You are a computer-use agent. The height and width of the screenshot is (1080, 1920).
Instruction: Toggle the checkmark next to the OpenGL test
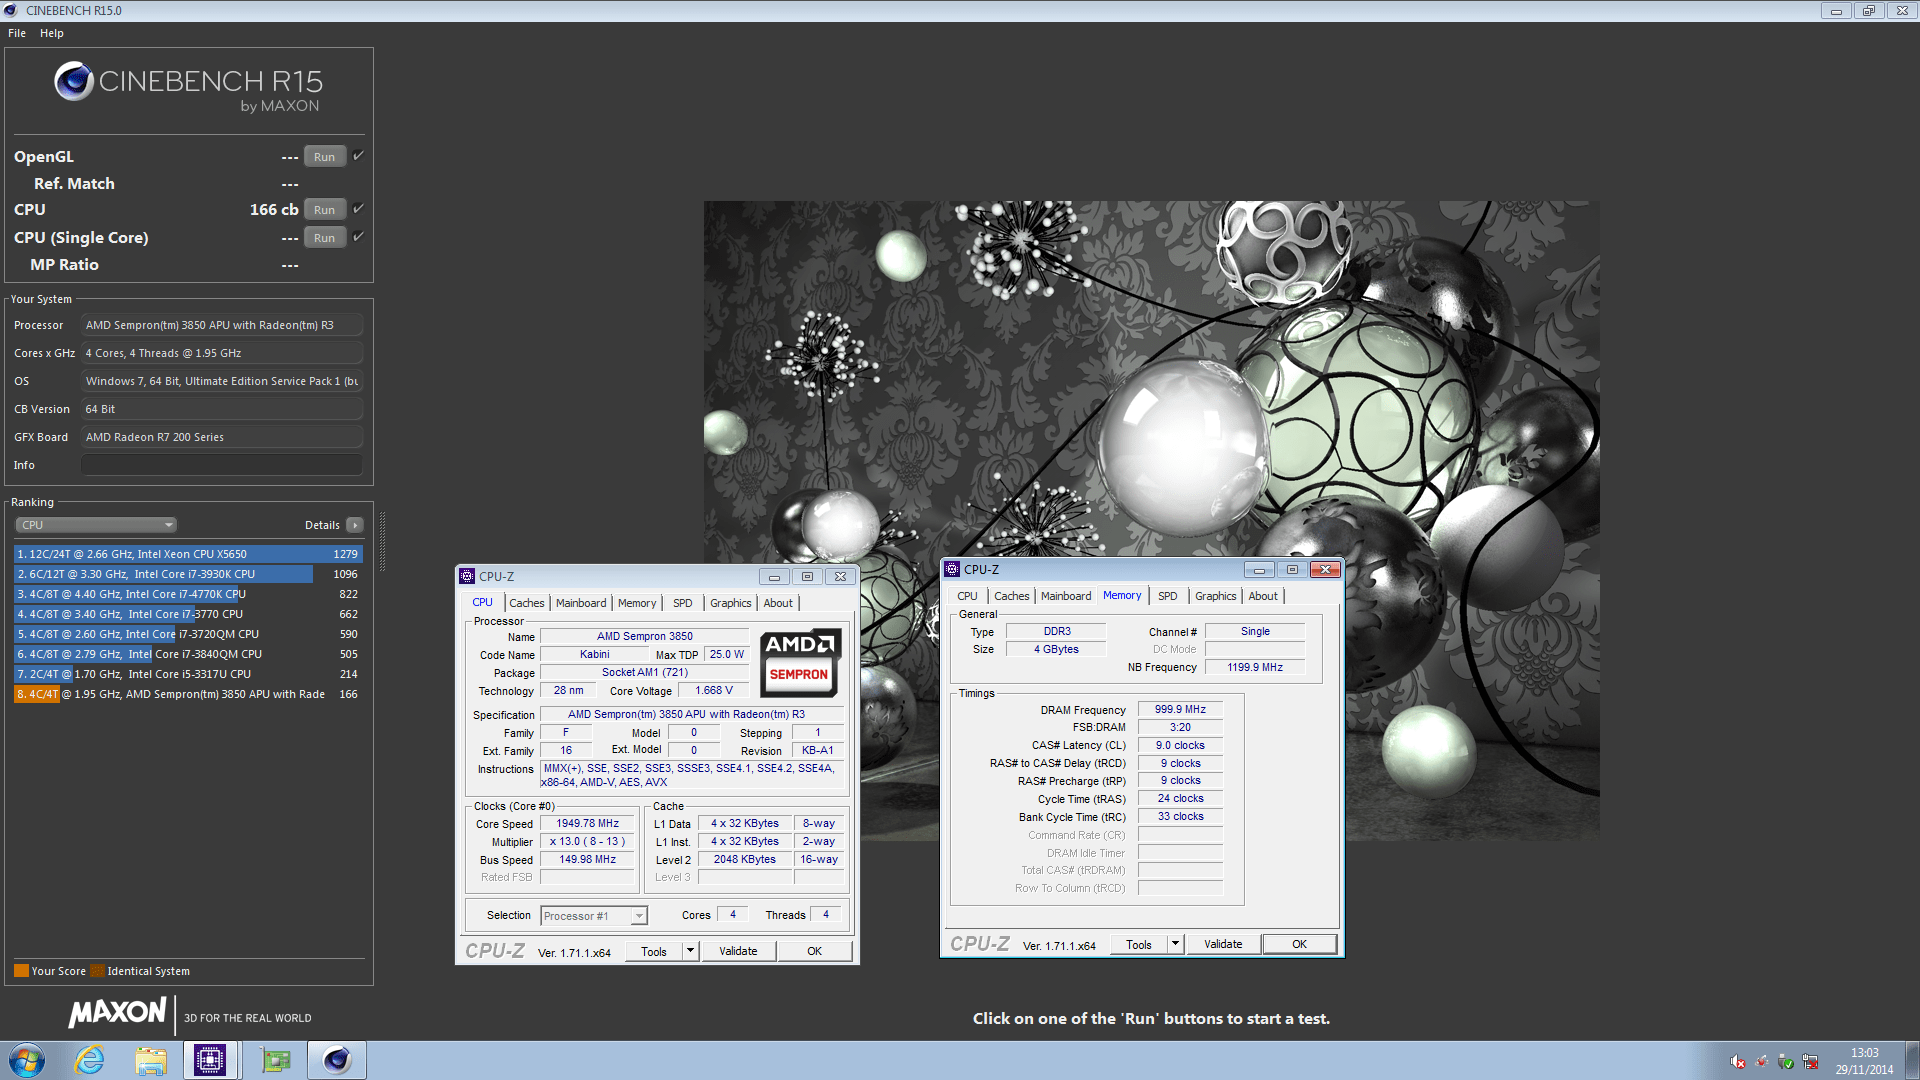pos(357,155)
